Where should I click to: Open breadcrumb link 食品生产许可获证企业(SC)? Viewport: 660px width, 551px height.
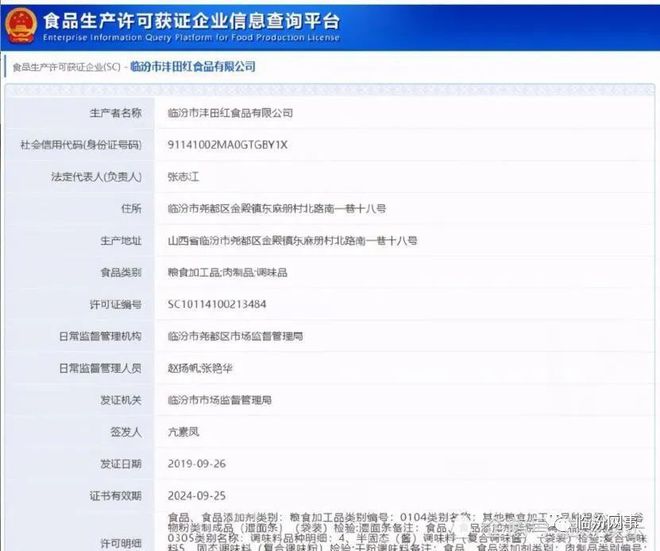point(67,67)
